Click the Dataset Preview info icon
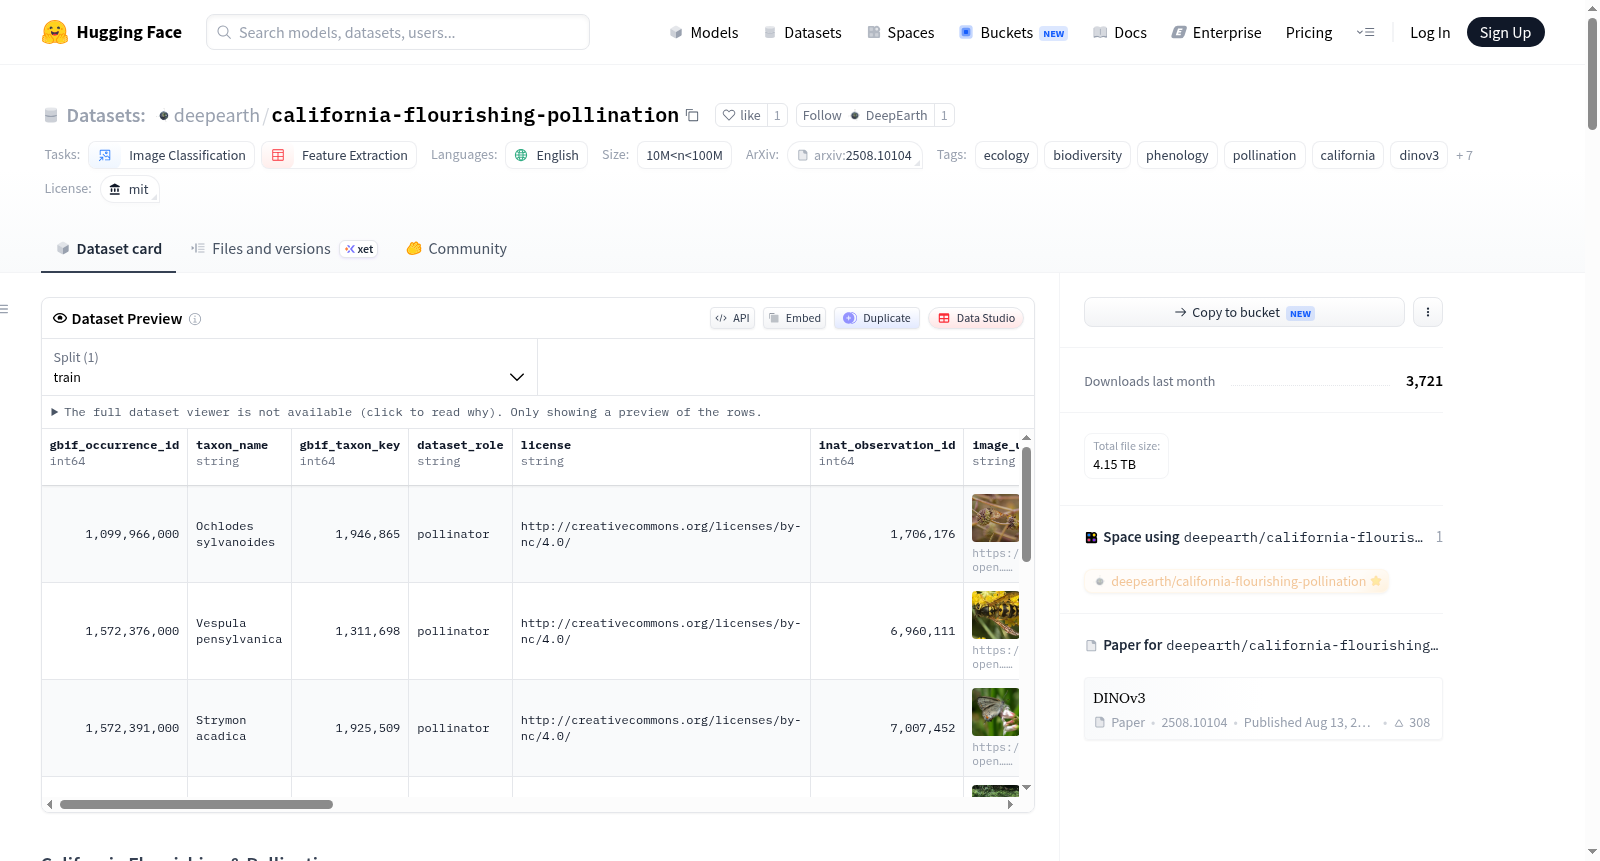 (195, 319)
